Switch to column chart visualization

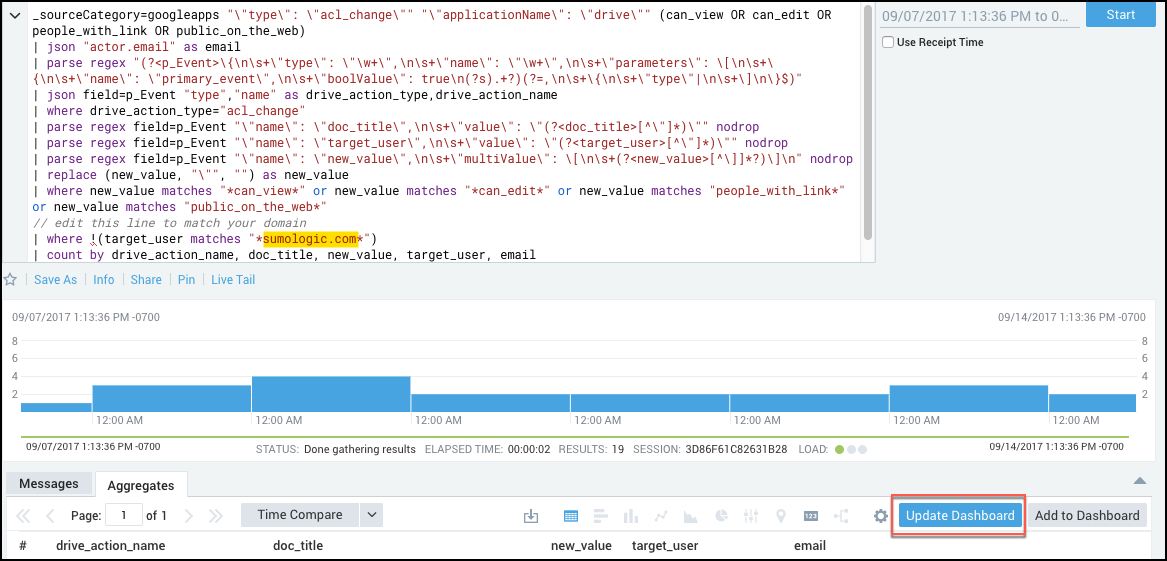[x=631, y=516]
